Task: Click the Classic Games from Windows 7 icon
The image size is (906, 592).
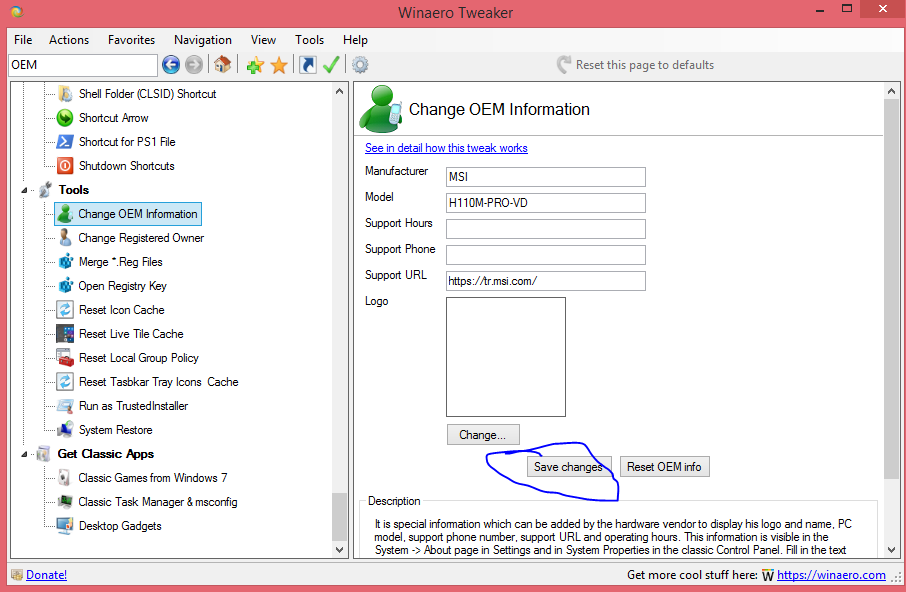Action: (x=65, y=478)
